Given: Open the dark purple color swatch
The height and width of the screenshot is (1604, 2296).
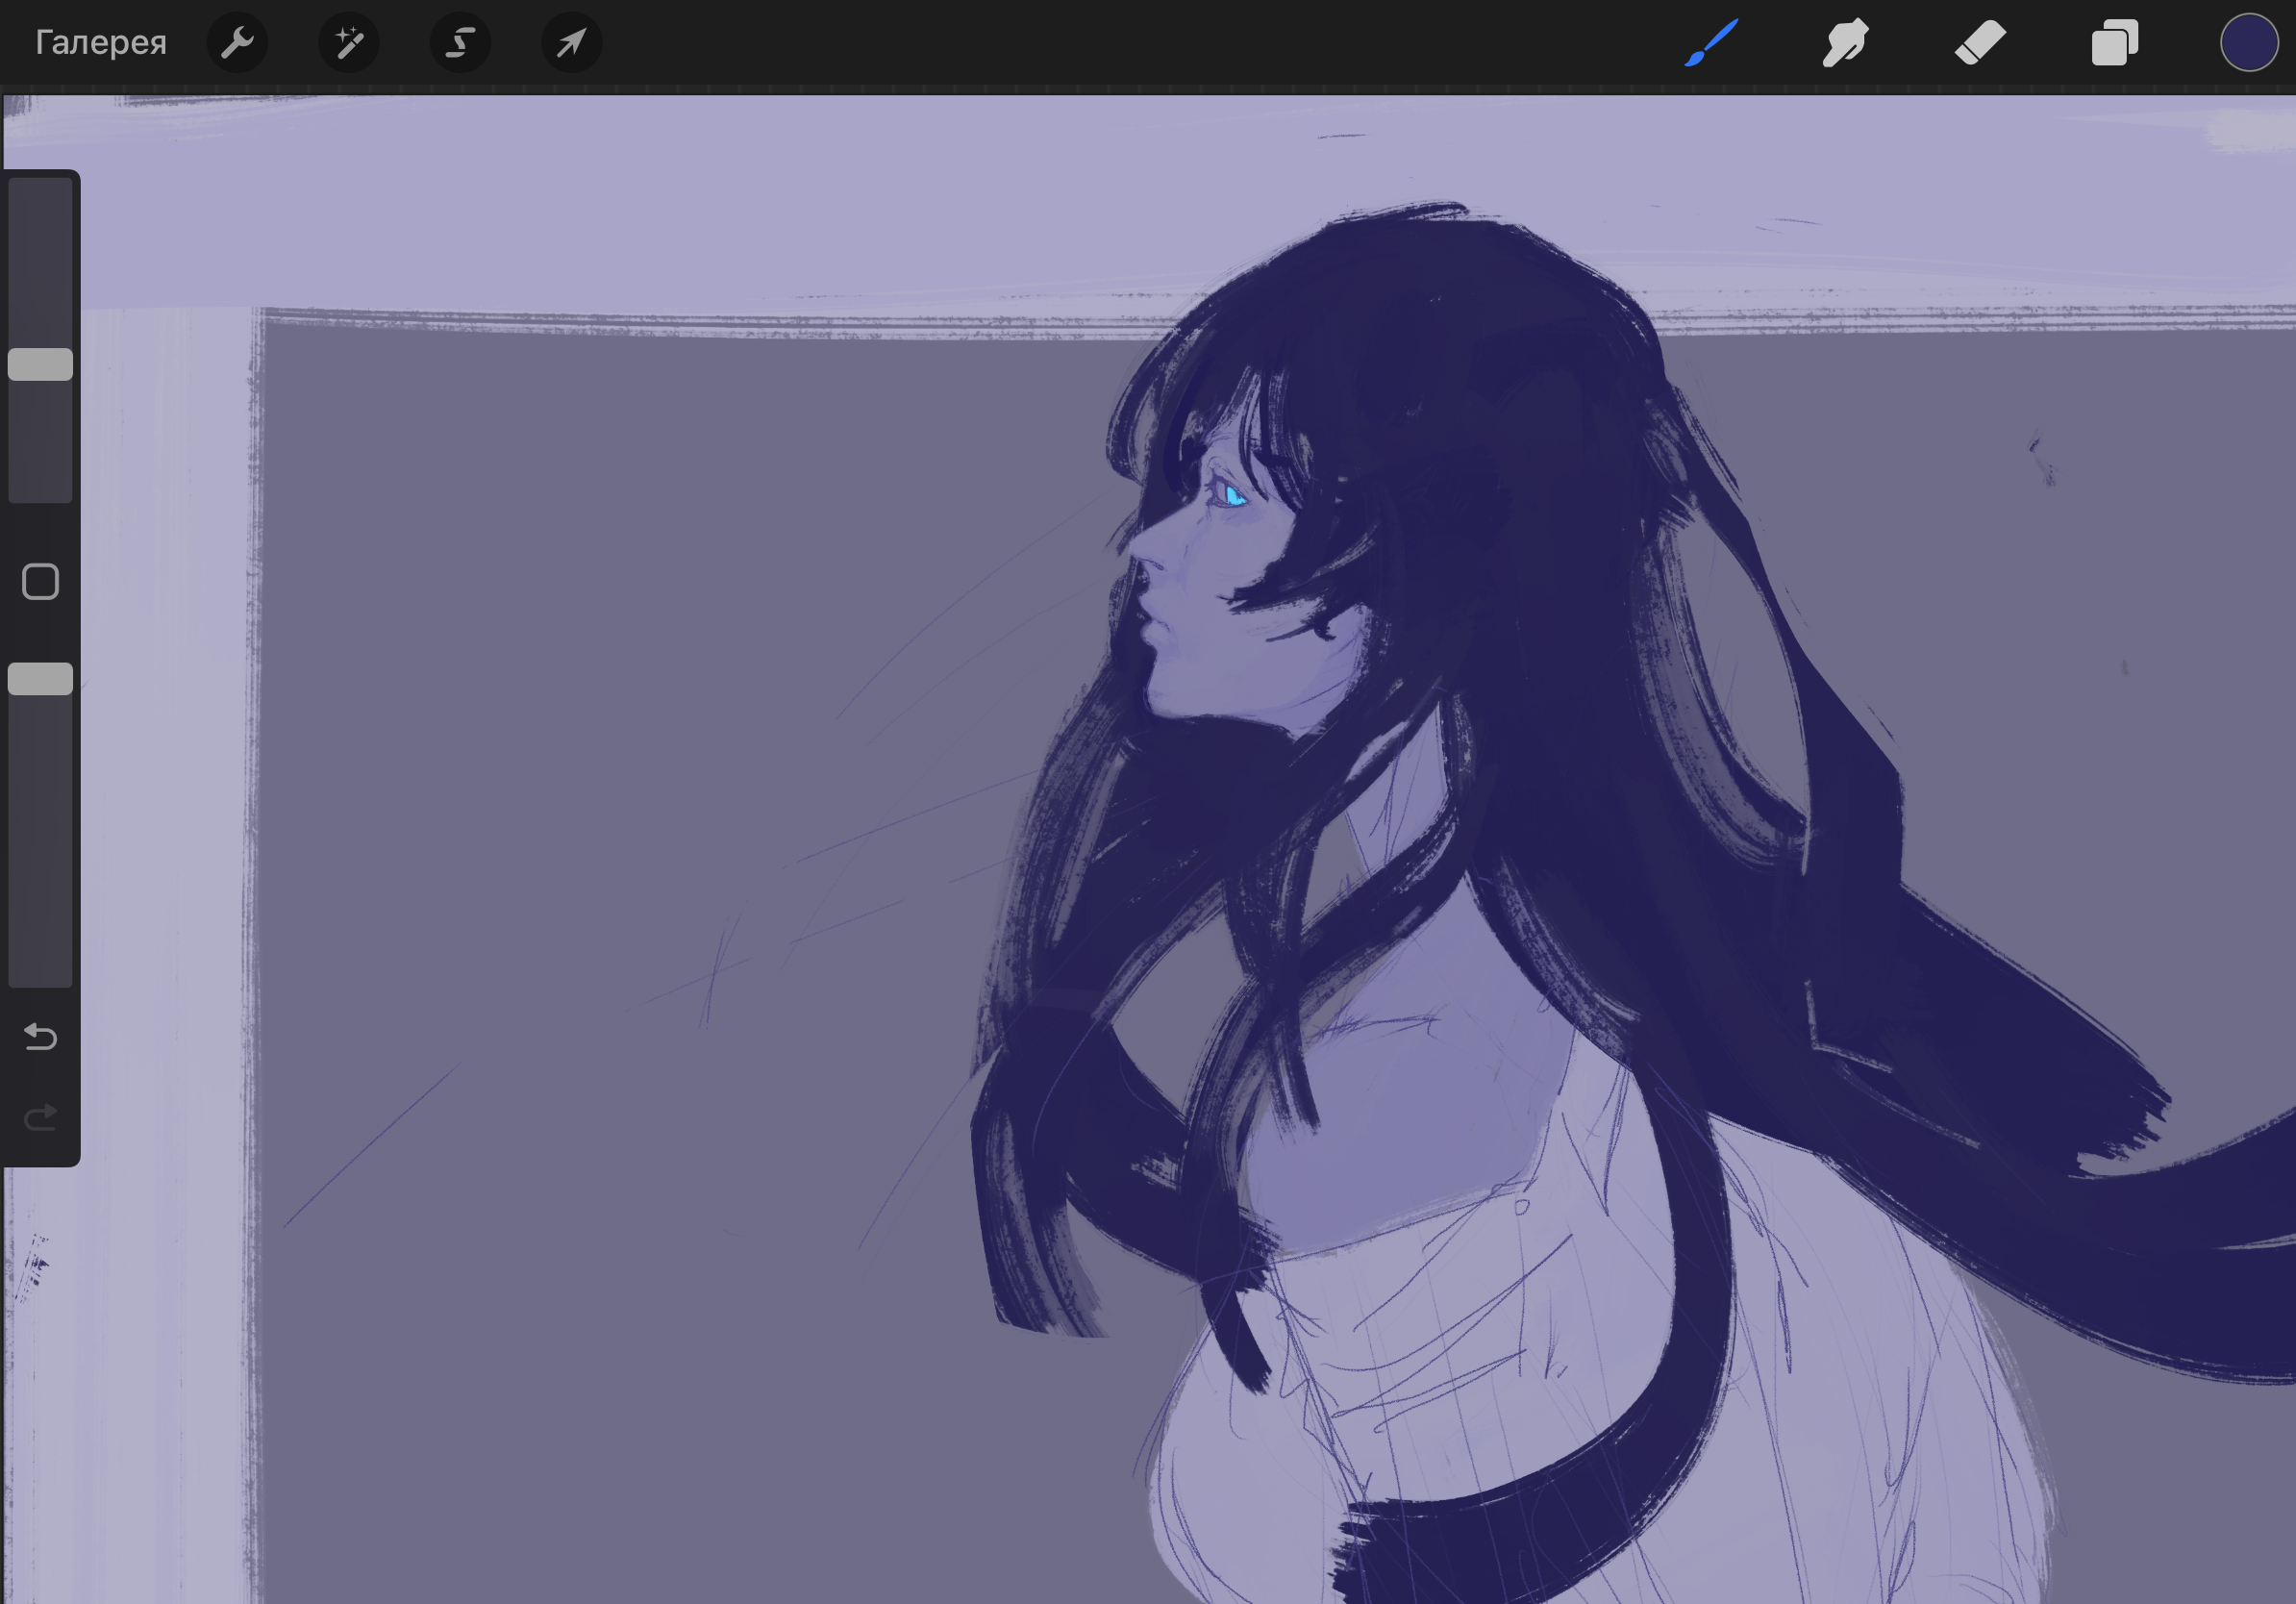Looking at the screenshot, I should (2249, 43).
